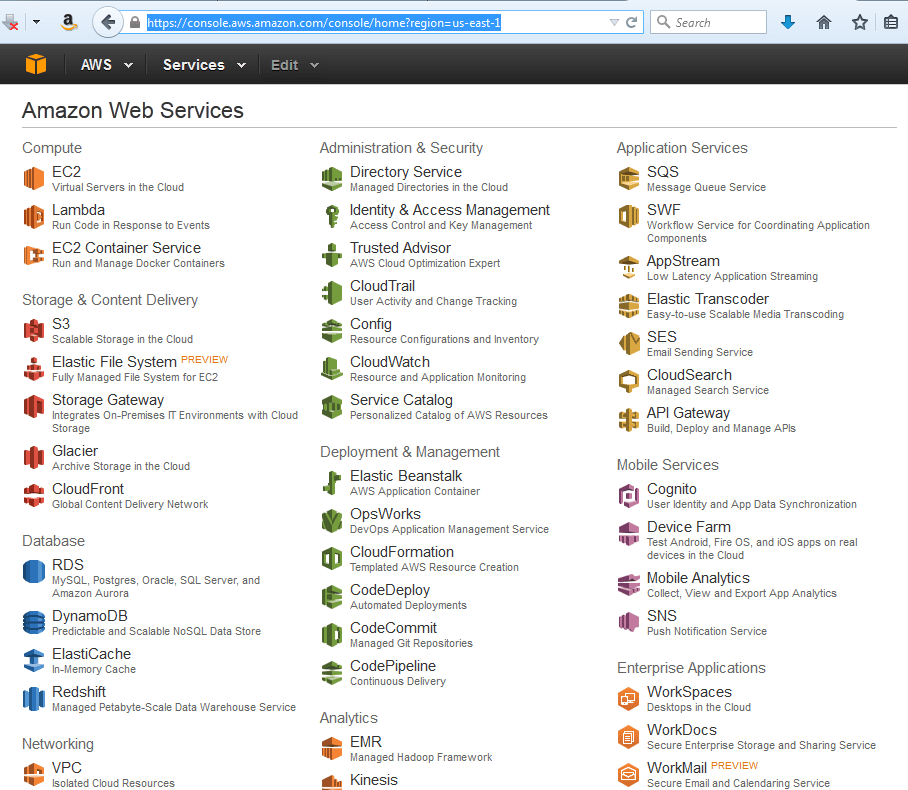Open the Elastic Transcoder link
This screenshot has height=790, width=908.
[708, 299]
